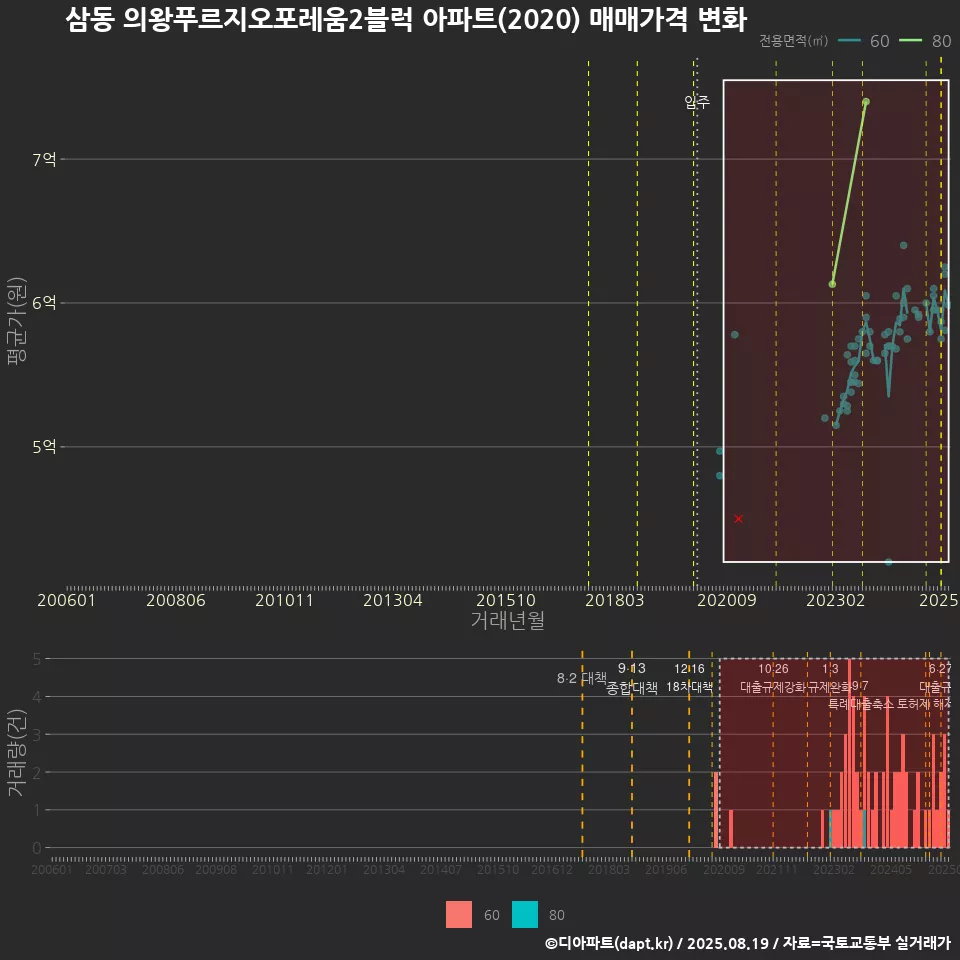Click the 201201 label on volume chart axis
The height and width of the screenshot is (960, 960).
click(x=327, y=869)
